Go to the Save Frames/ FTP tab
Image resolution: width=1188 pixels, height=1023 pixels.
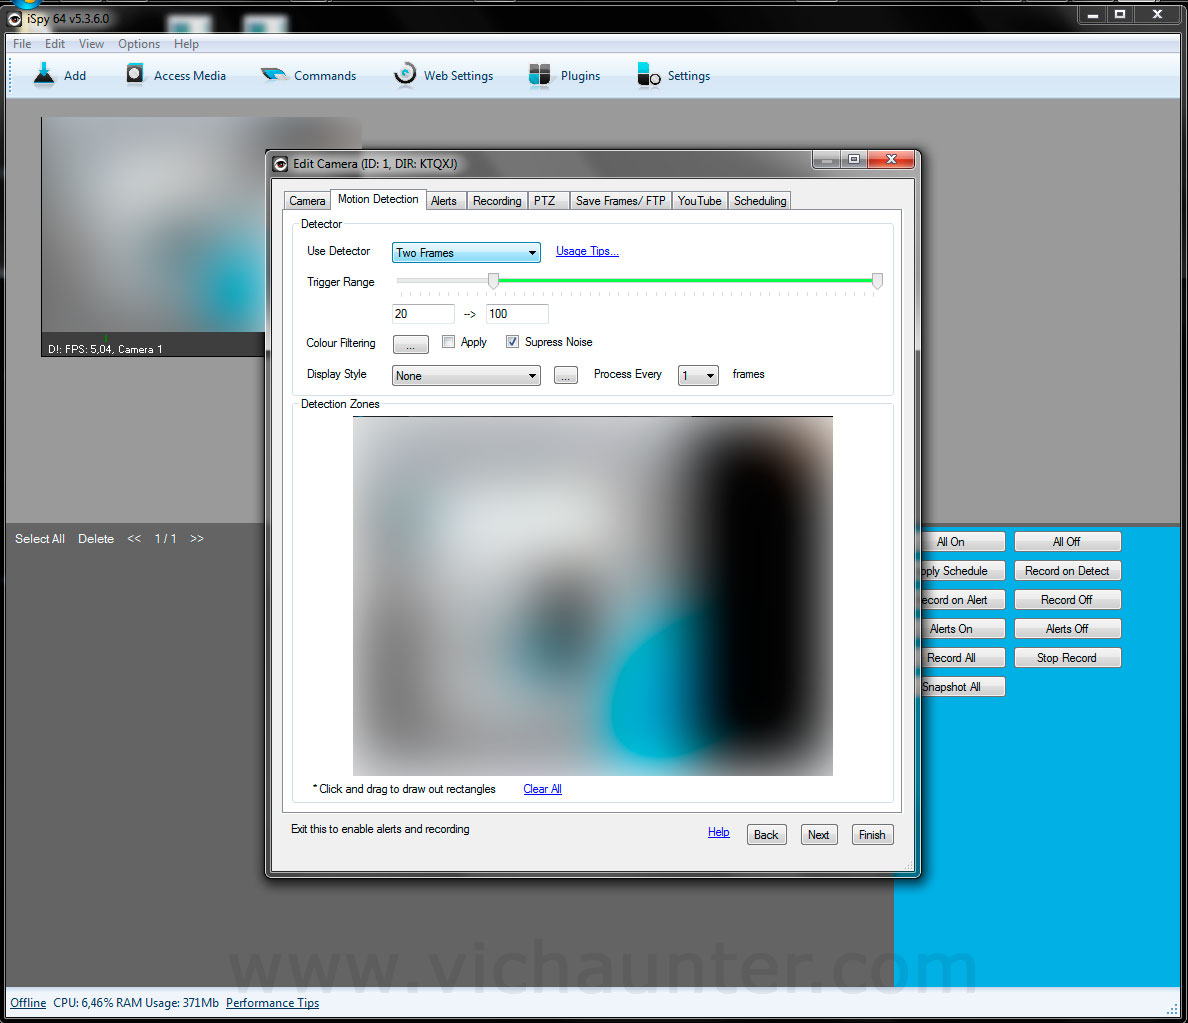621,201
